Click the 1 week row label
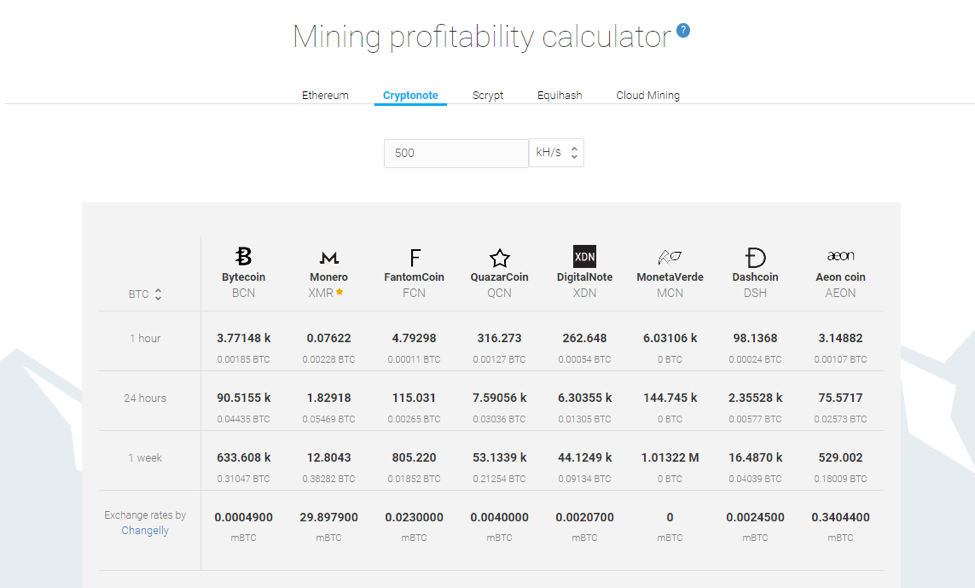The width and height of the screenshot is (975, 588). coord(145,457)
